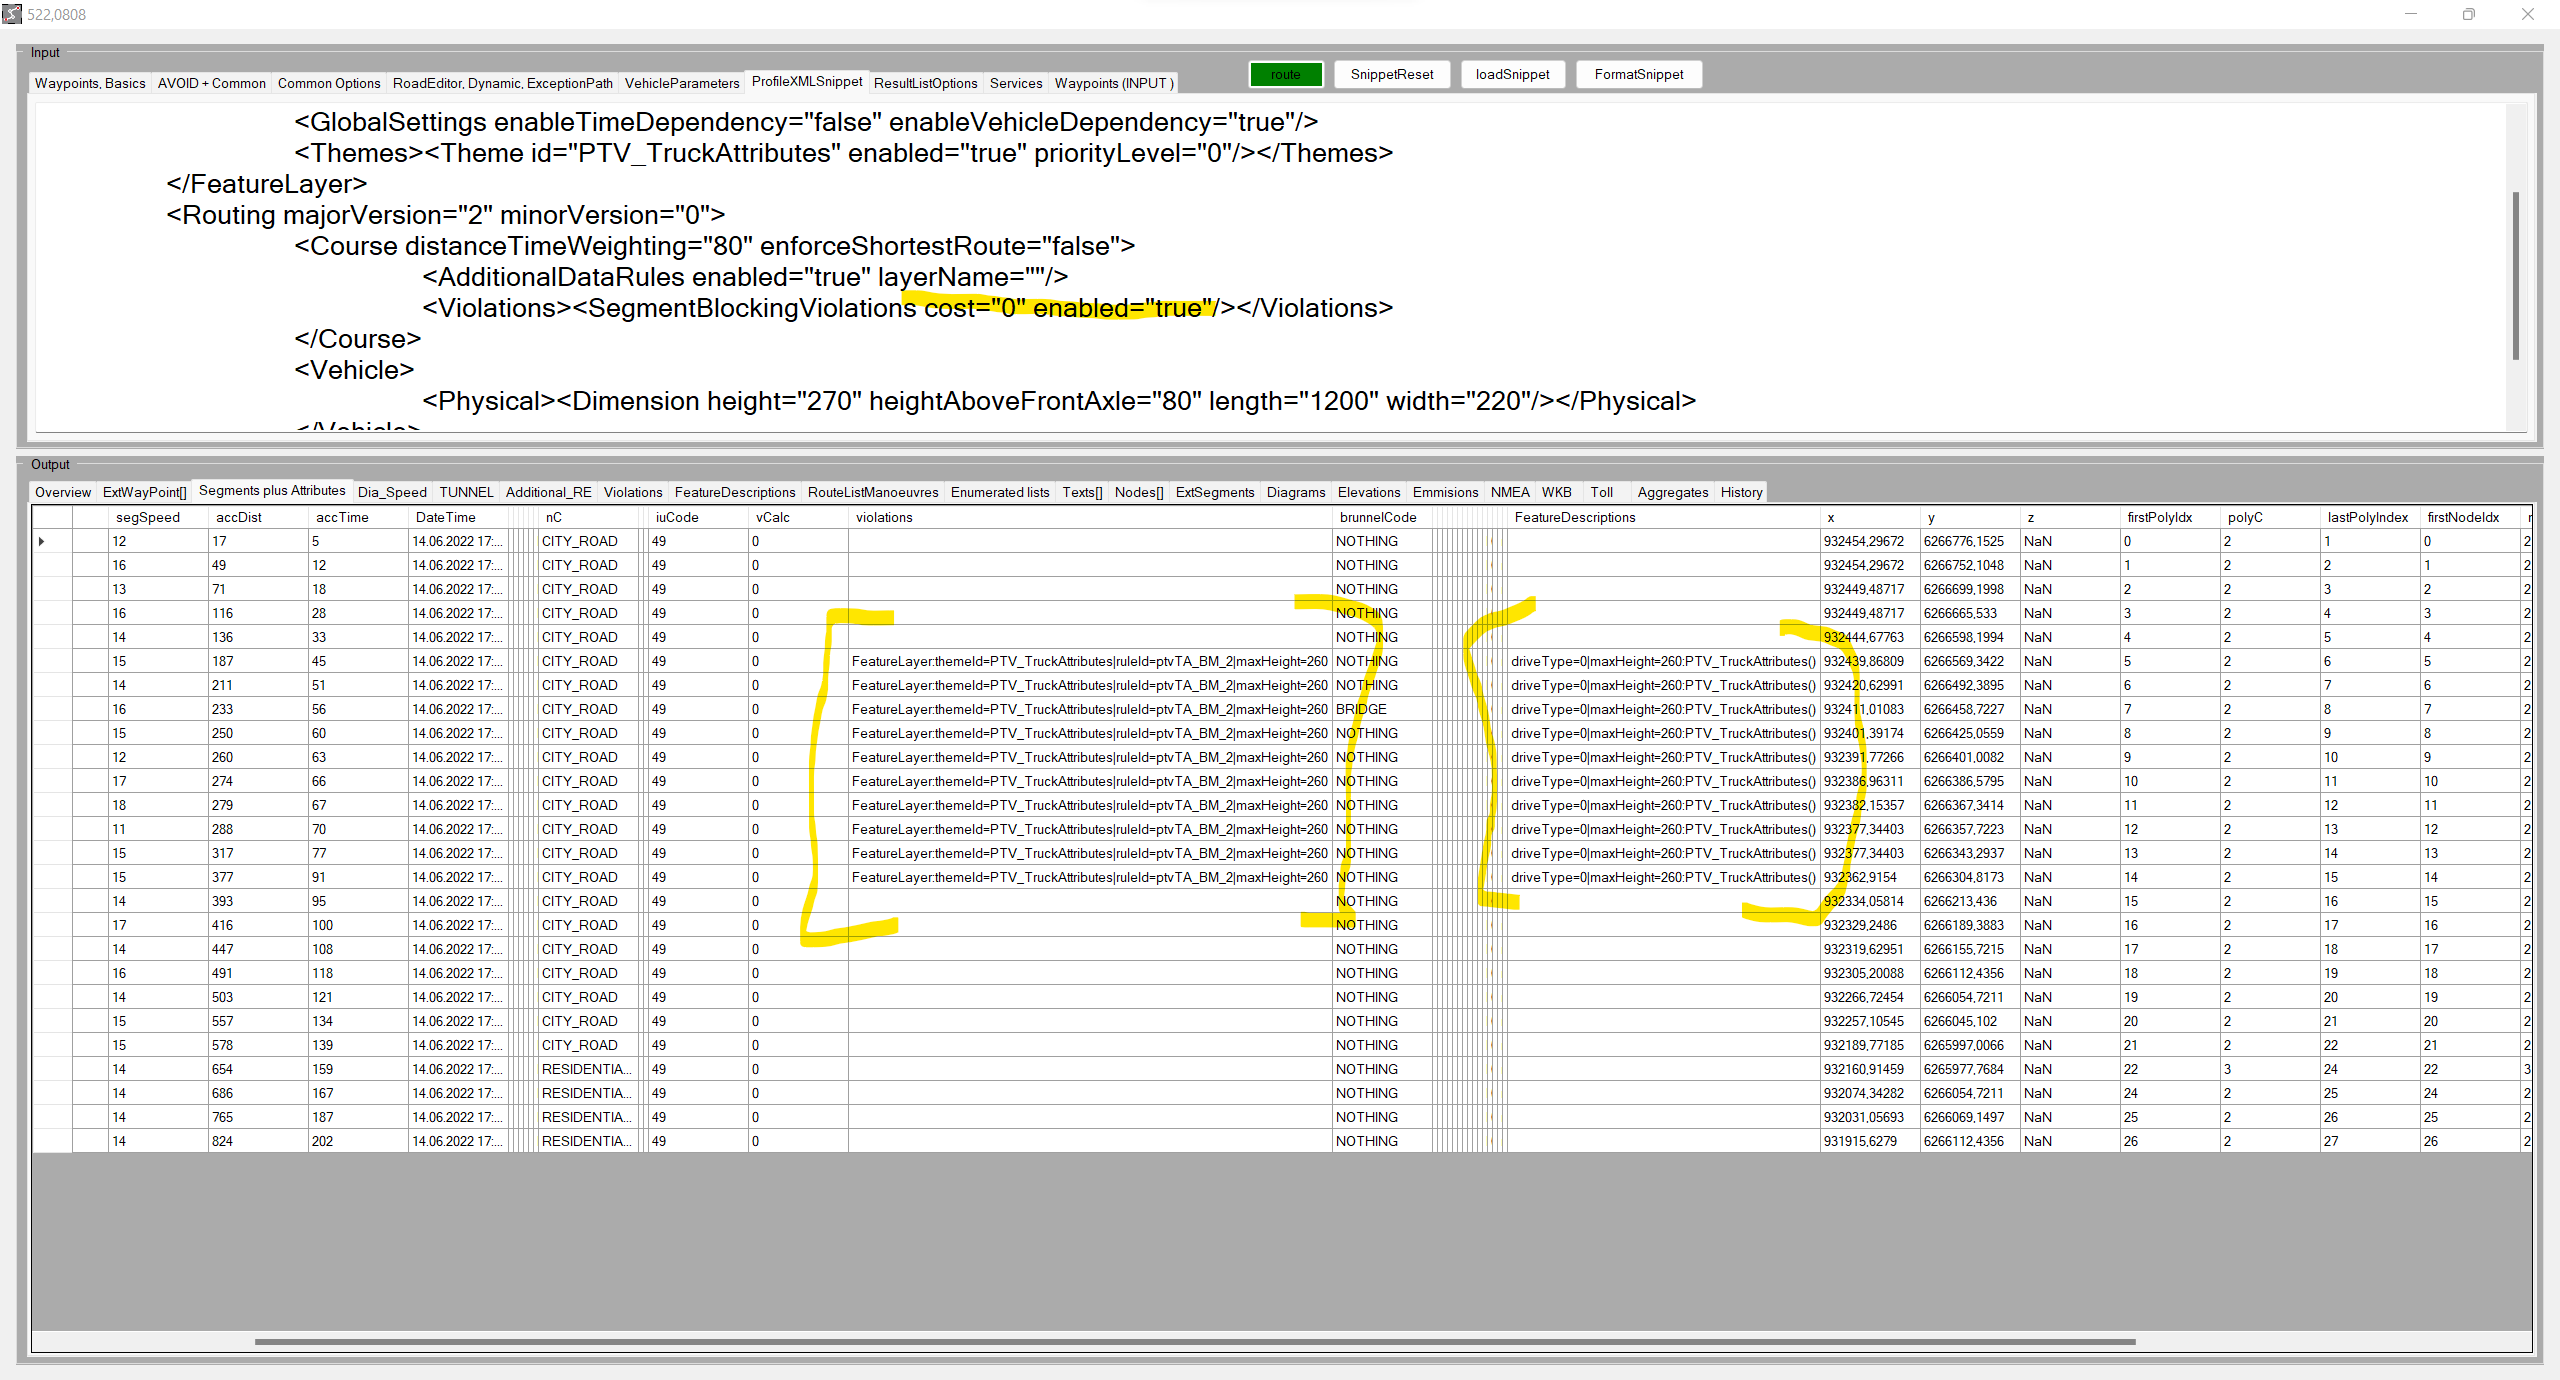Click the grid horizontal scrollbar thumb
Screen dimensions: 2560x1380
pyautogui.click(x=1195, y=1341)
